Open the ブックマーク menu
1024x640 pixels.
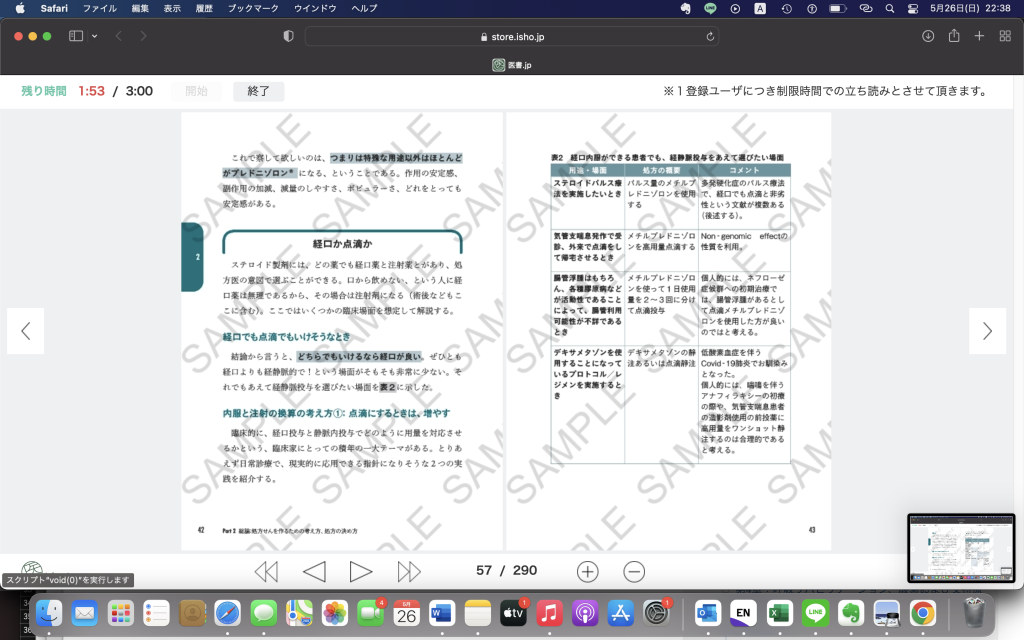click(x=254, y=8)
